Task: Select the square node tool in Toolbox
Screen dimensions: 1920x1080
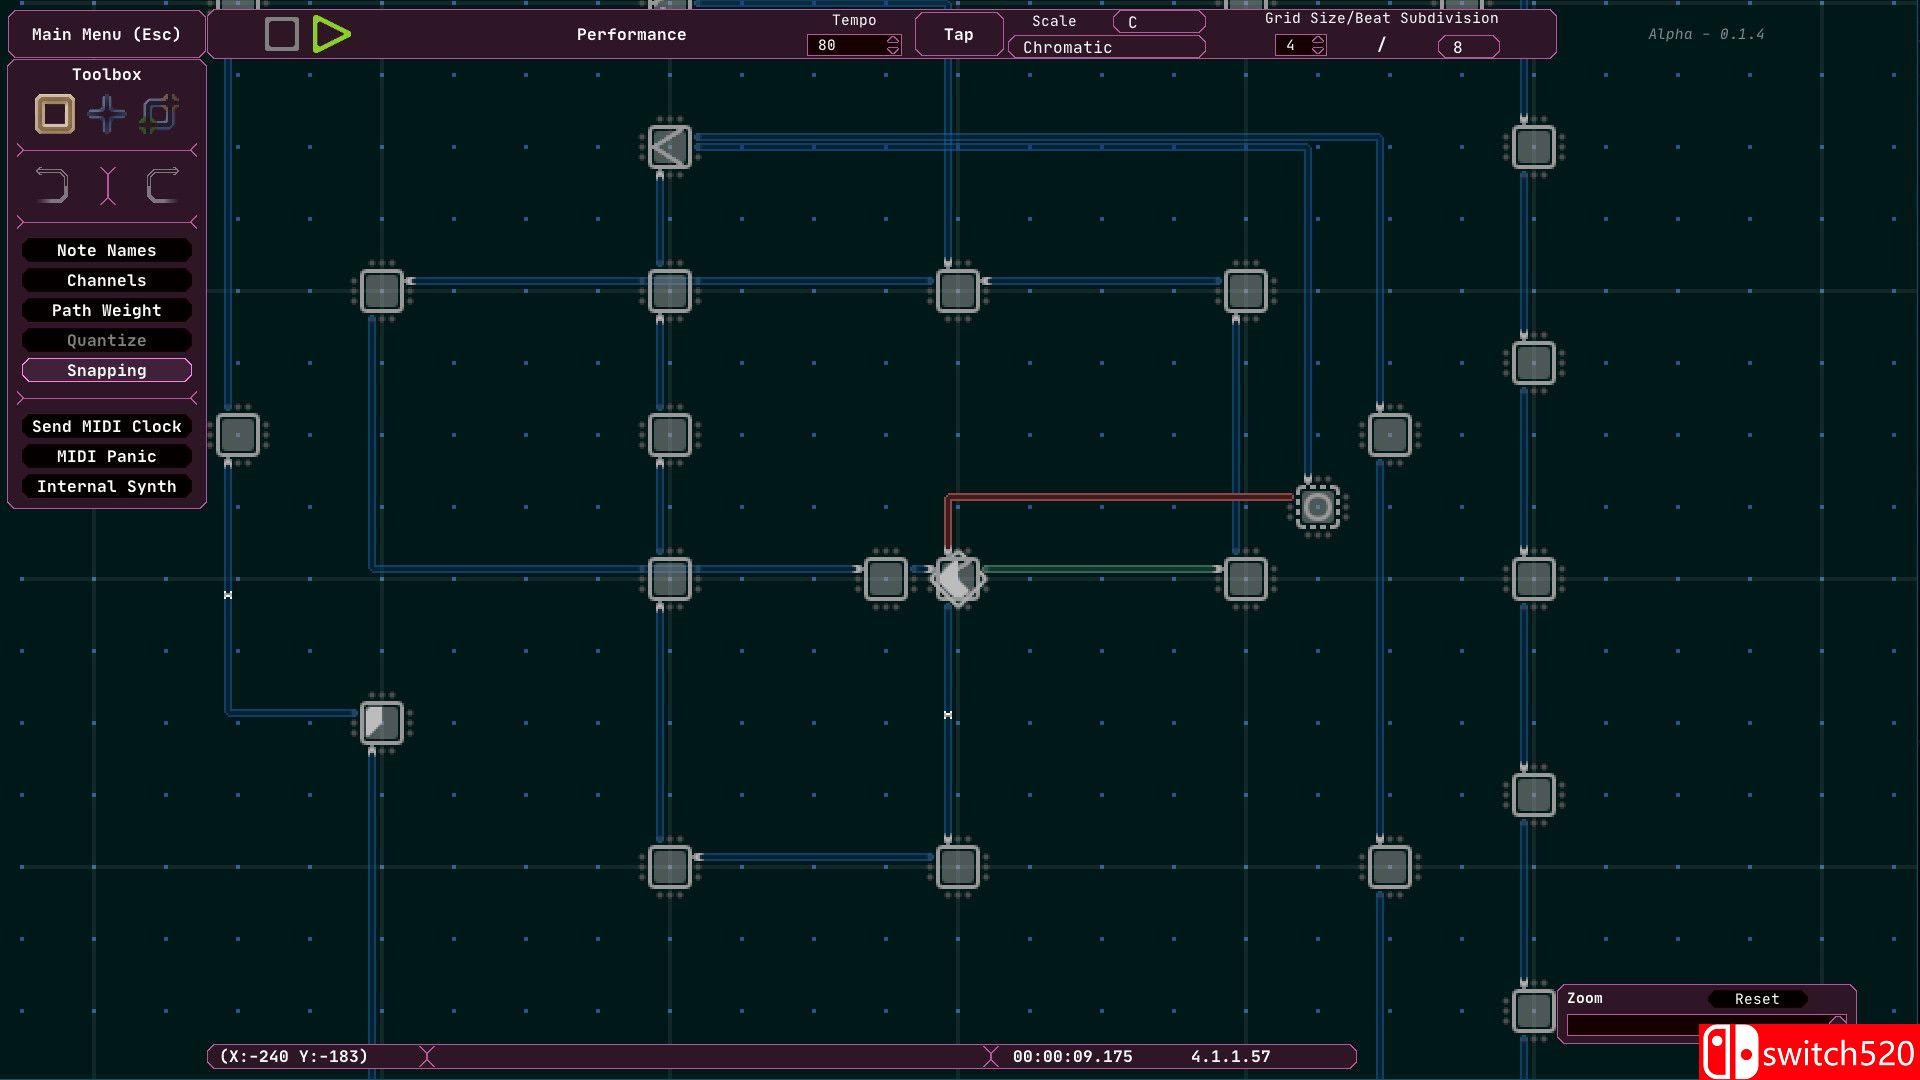Action: tap(55, 114)
